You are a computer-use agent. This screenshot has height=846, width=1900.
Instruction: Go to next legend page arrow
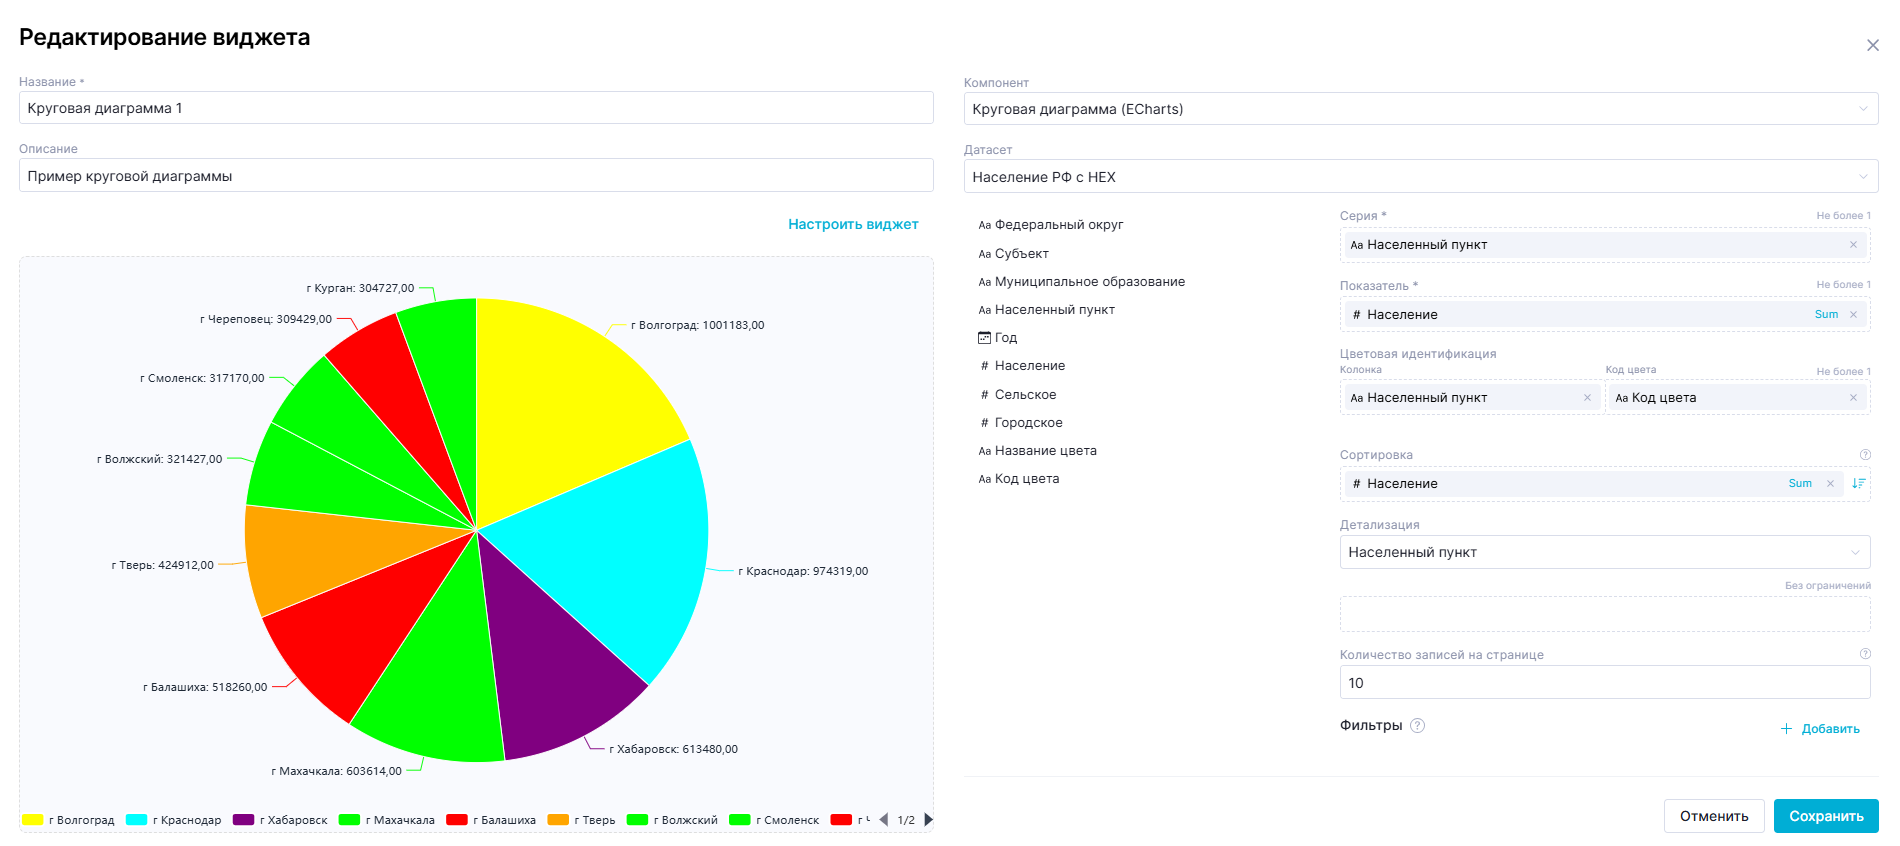pyautogui.click(x=928, y=820)
